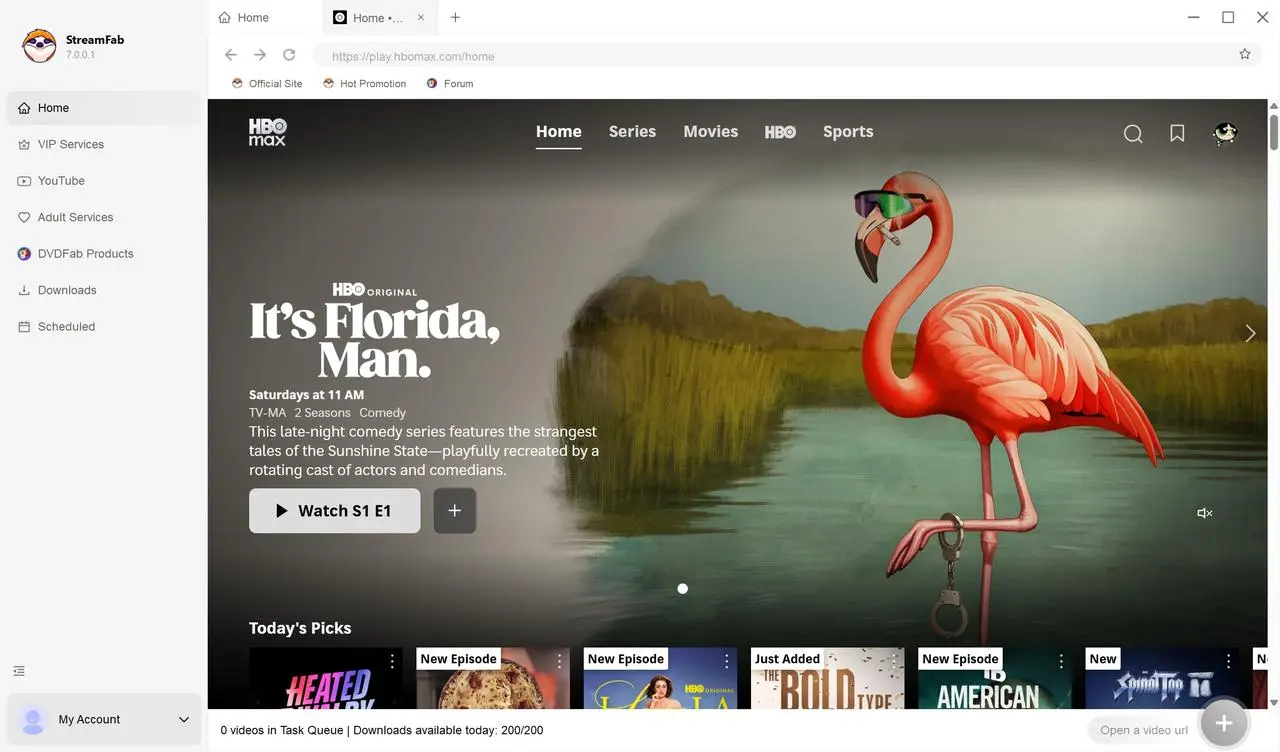1280x752 pixels.
Task: Open the Official Site bookmark
Action: pos(267,84)
